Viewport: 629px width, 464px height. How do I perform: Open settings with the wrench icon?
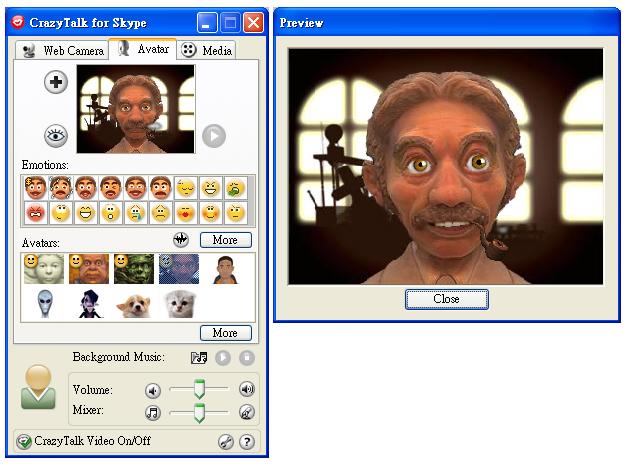[225, 442]
